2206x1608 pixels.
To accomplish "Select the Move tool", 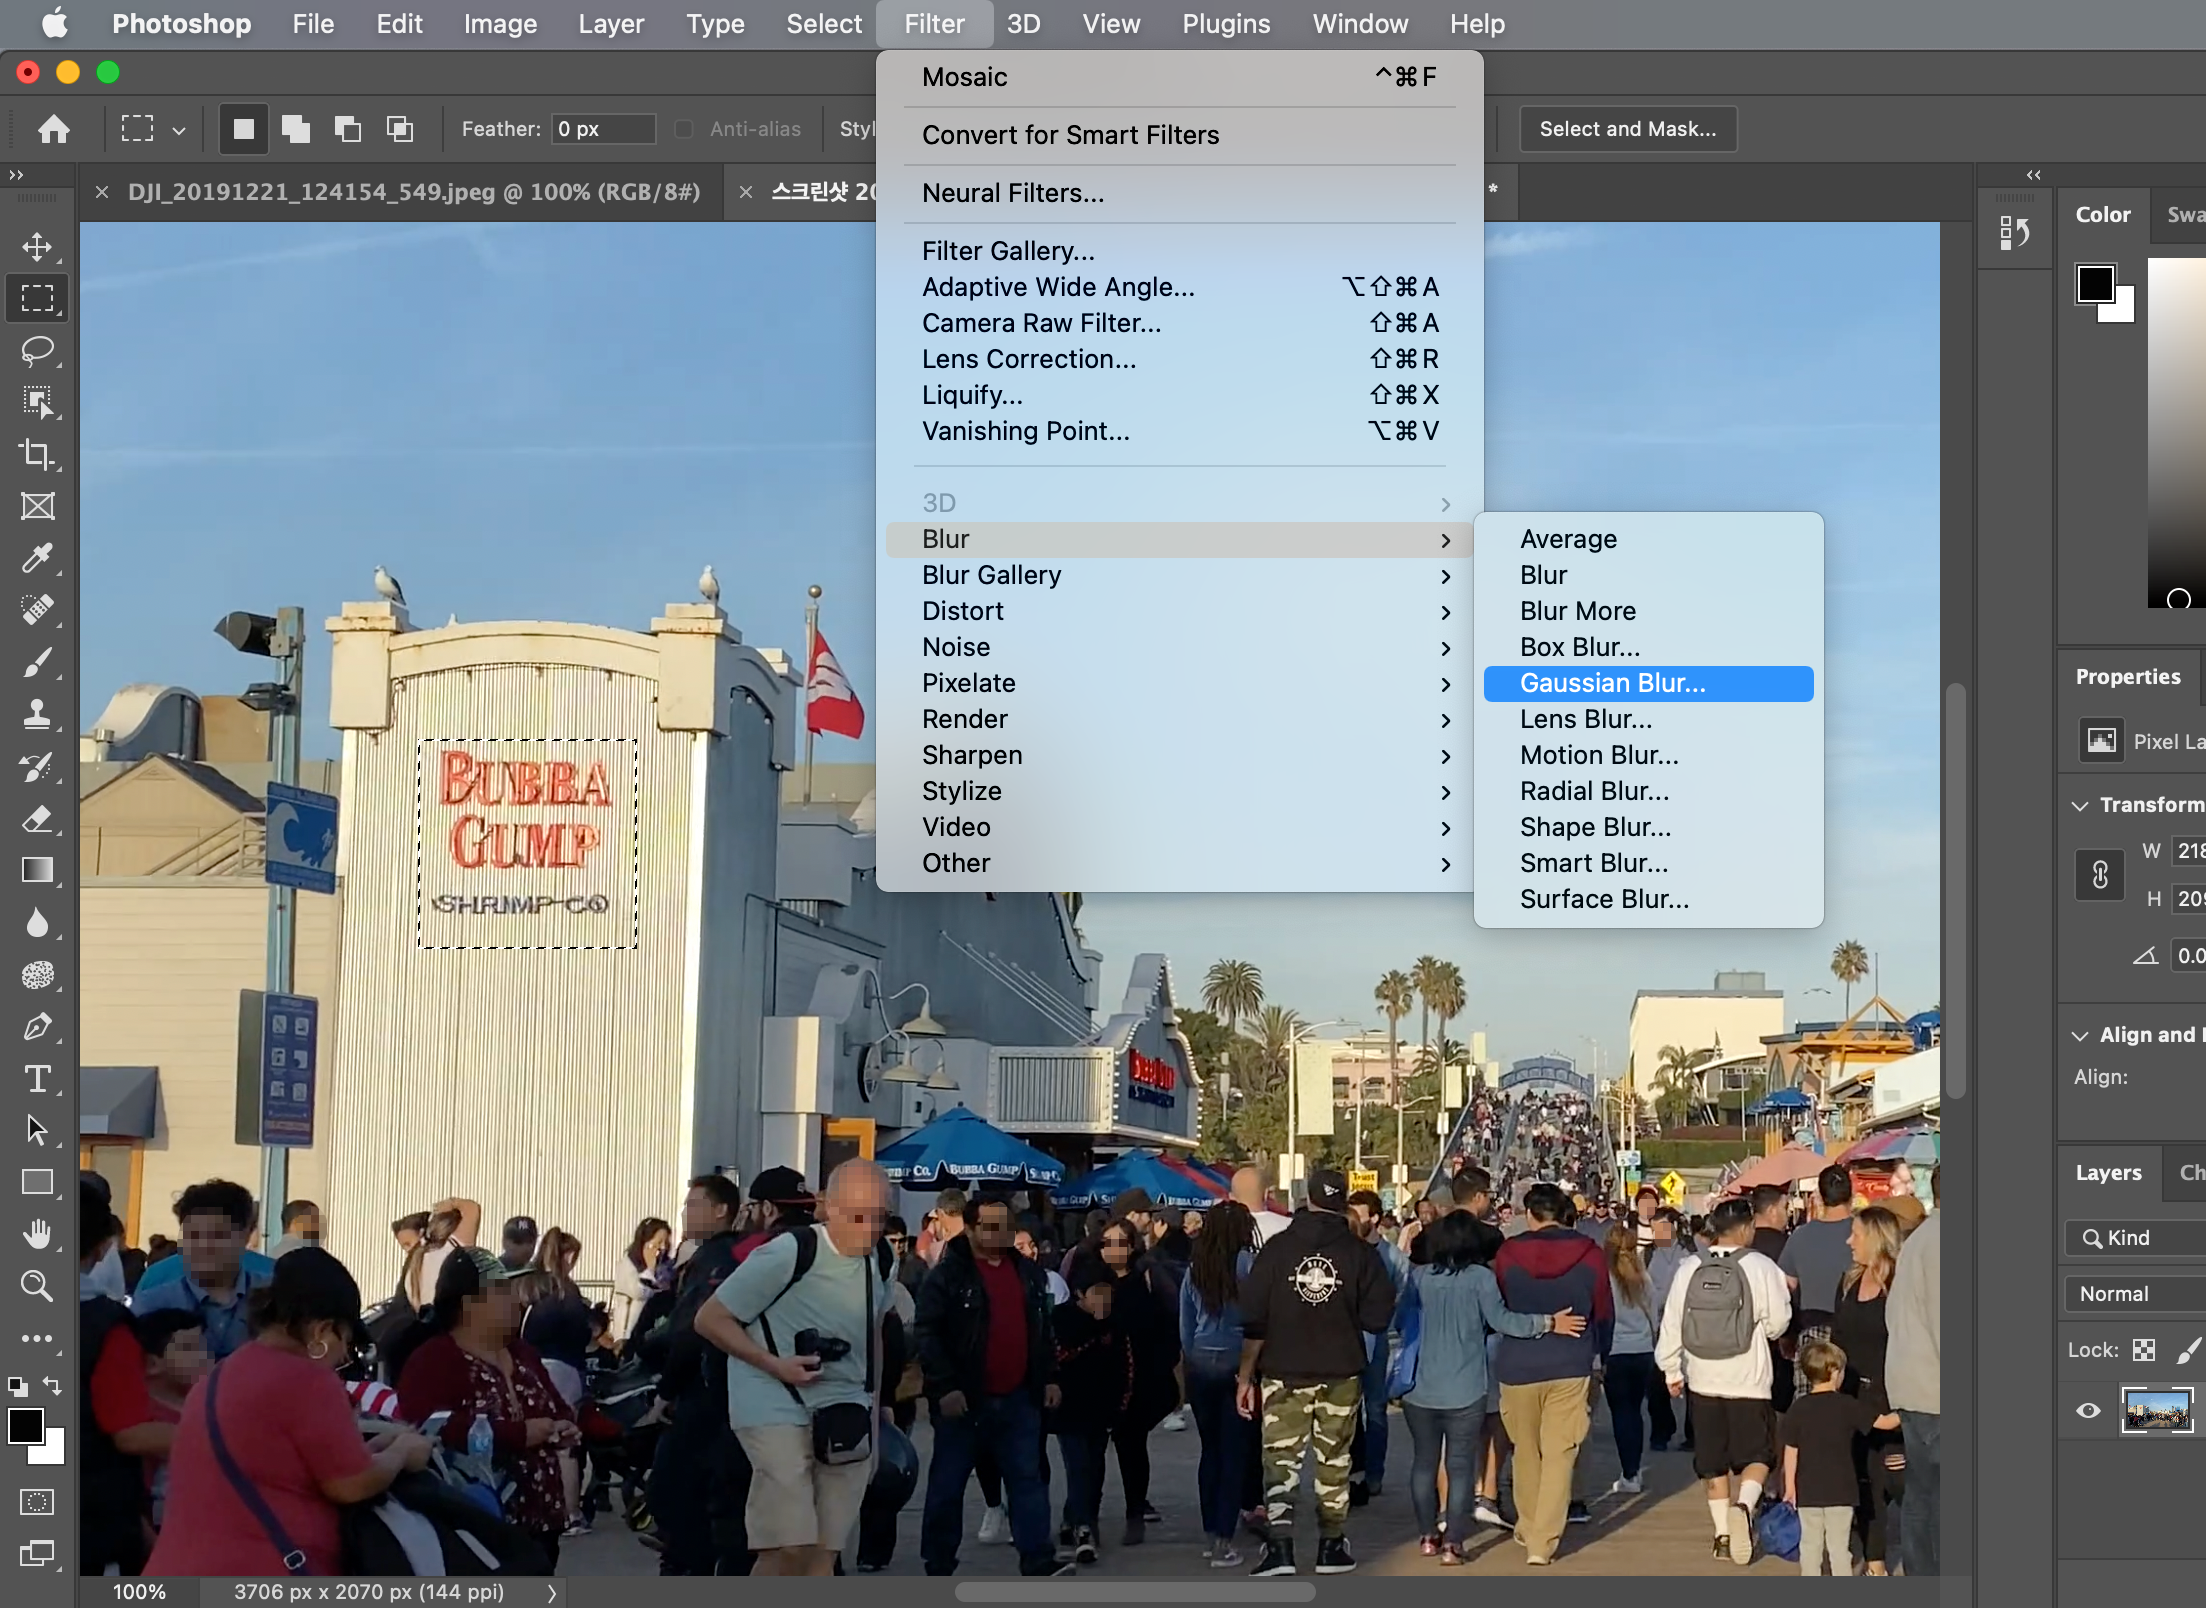I will point(38,246).
